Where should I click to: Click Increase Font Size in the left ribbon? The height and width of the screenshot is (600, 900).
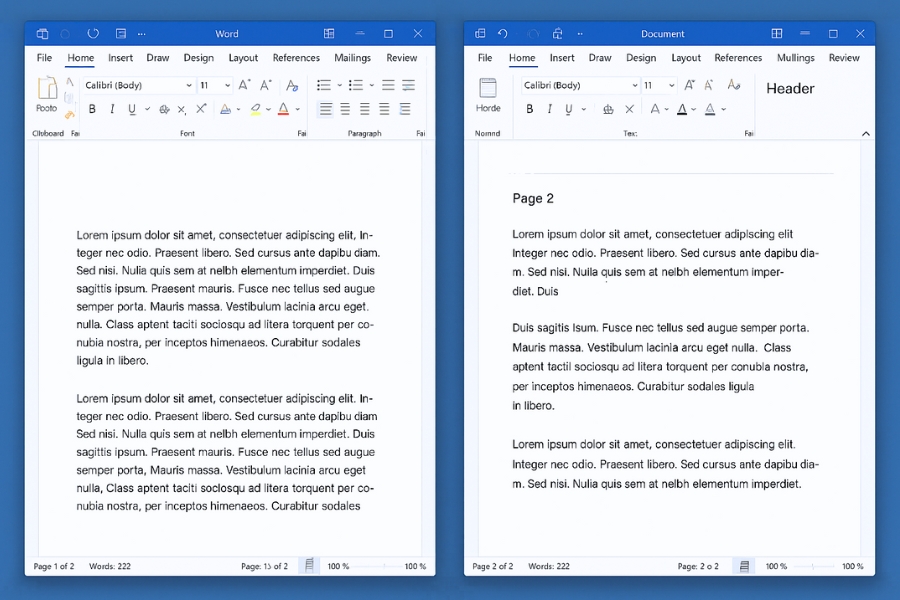tap(242, 86)
